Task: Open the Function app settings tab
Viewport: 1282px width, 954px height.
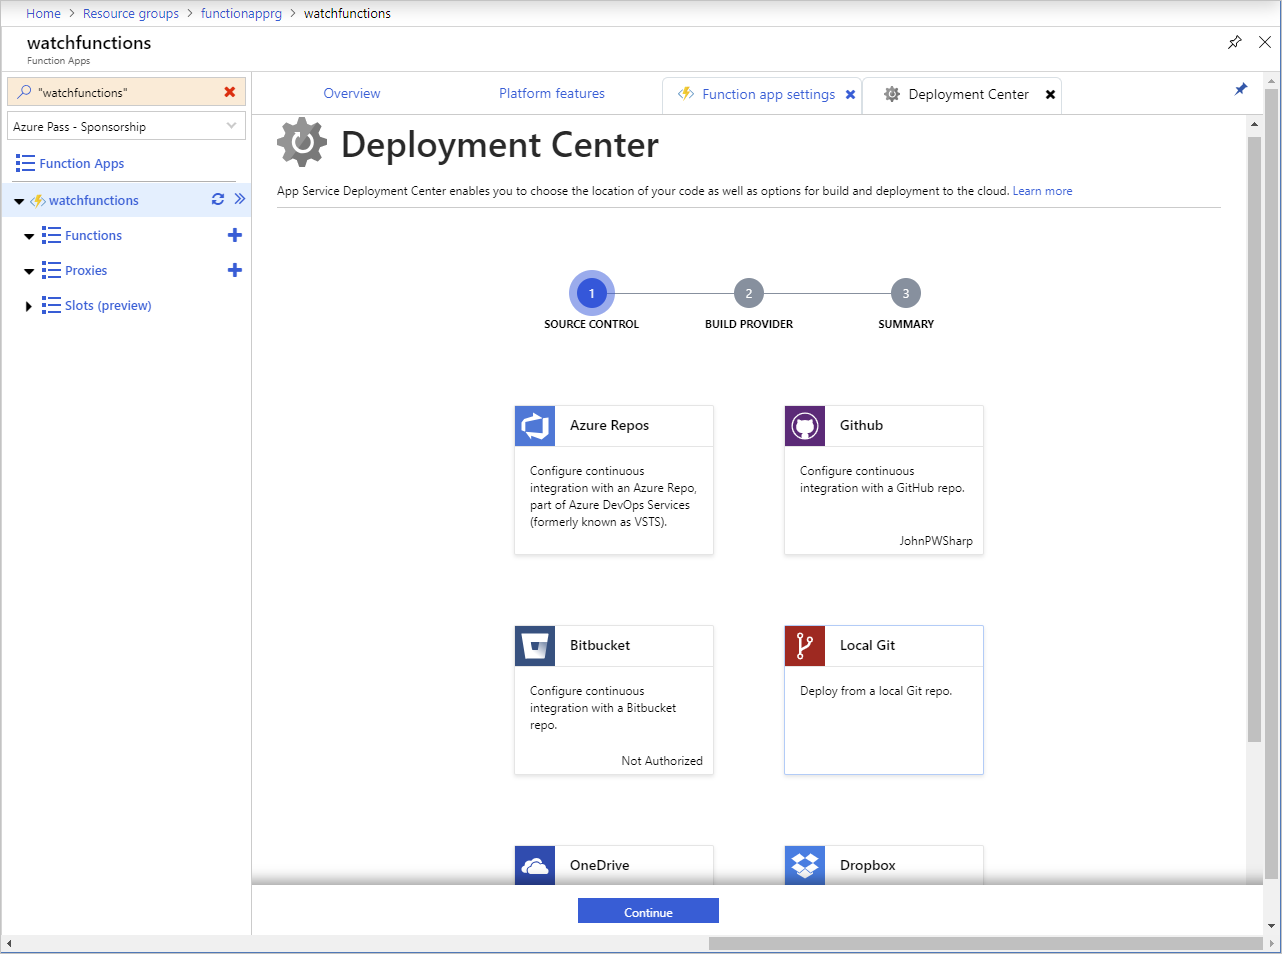Action: pyautogui.click(x=768, y=94)
